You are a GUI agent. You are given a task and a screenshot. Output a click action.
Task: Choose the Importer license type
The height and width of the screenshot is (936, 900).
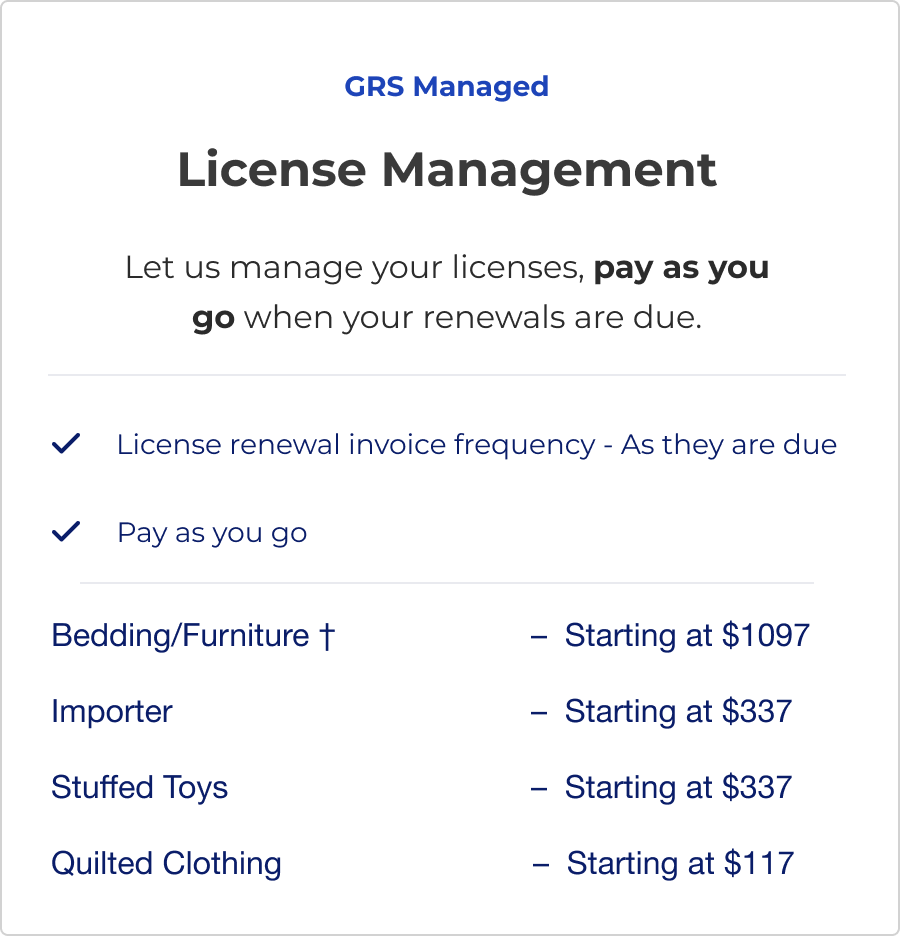[112, 712]
